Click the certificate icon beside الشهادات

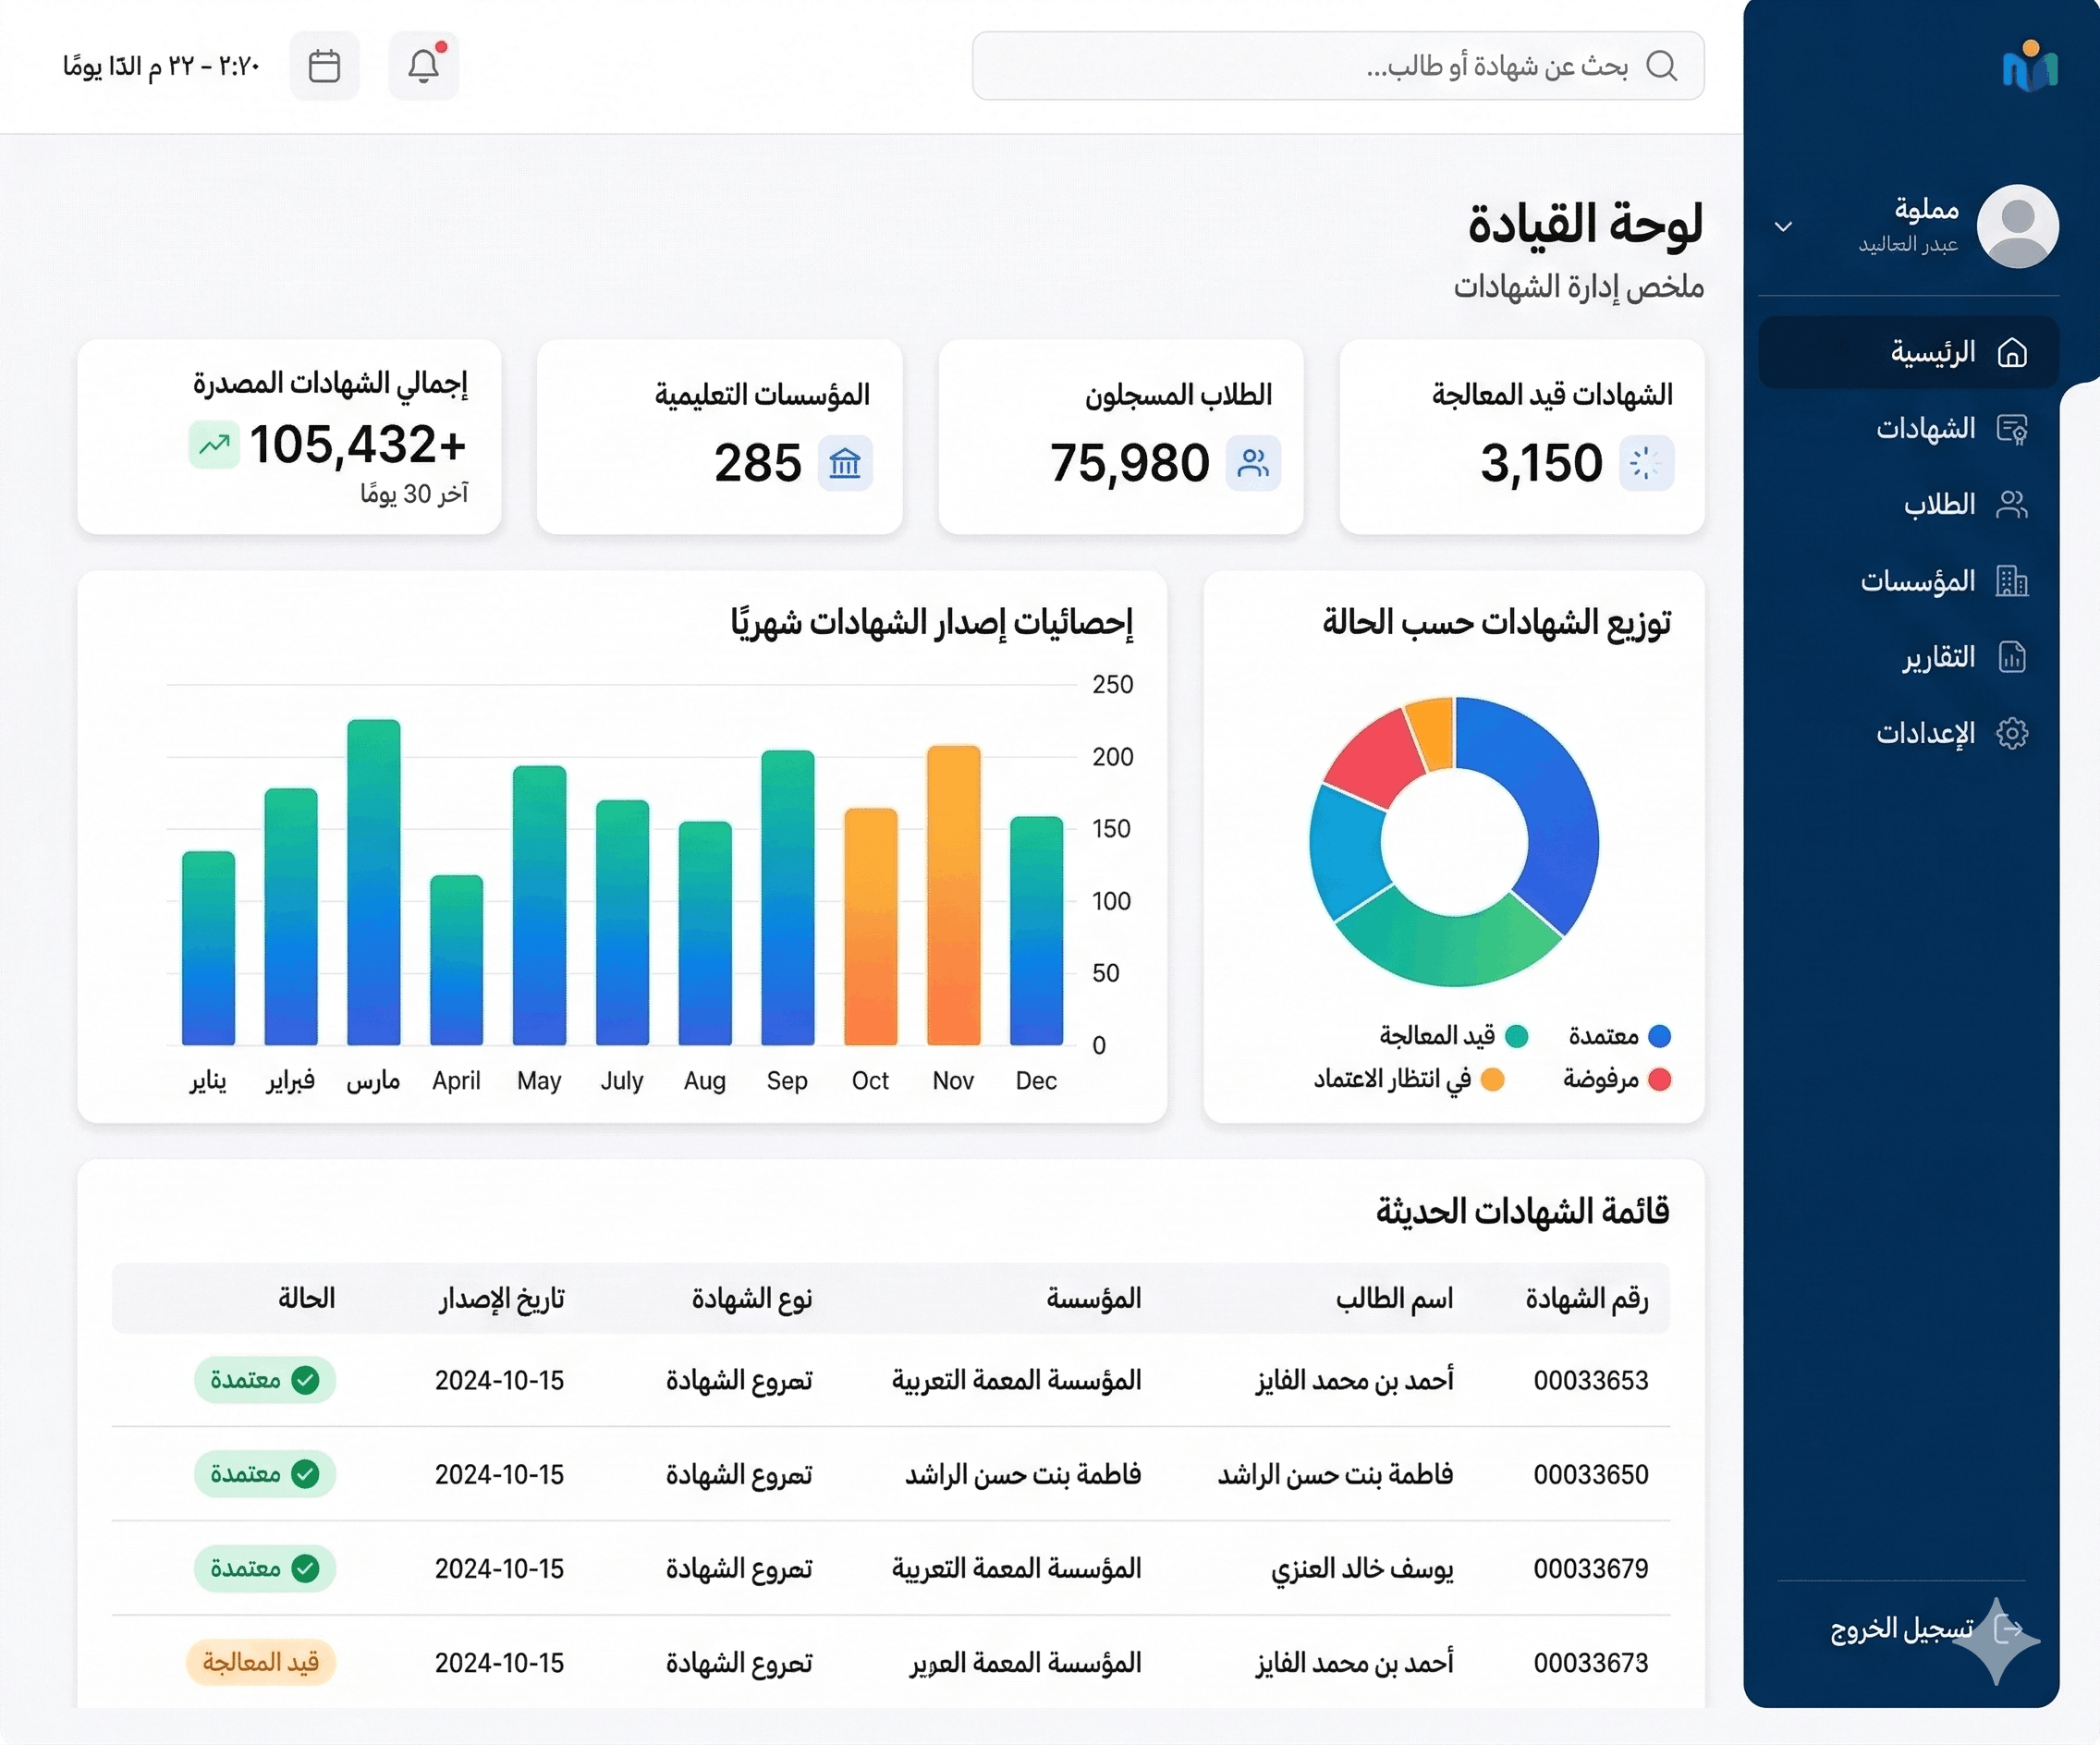(x=2011, y=429)
